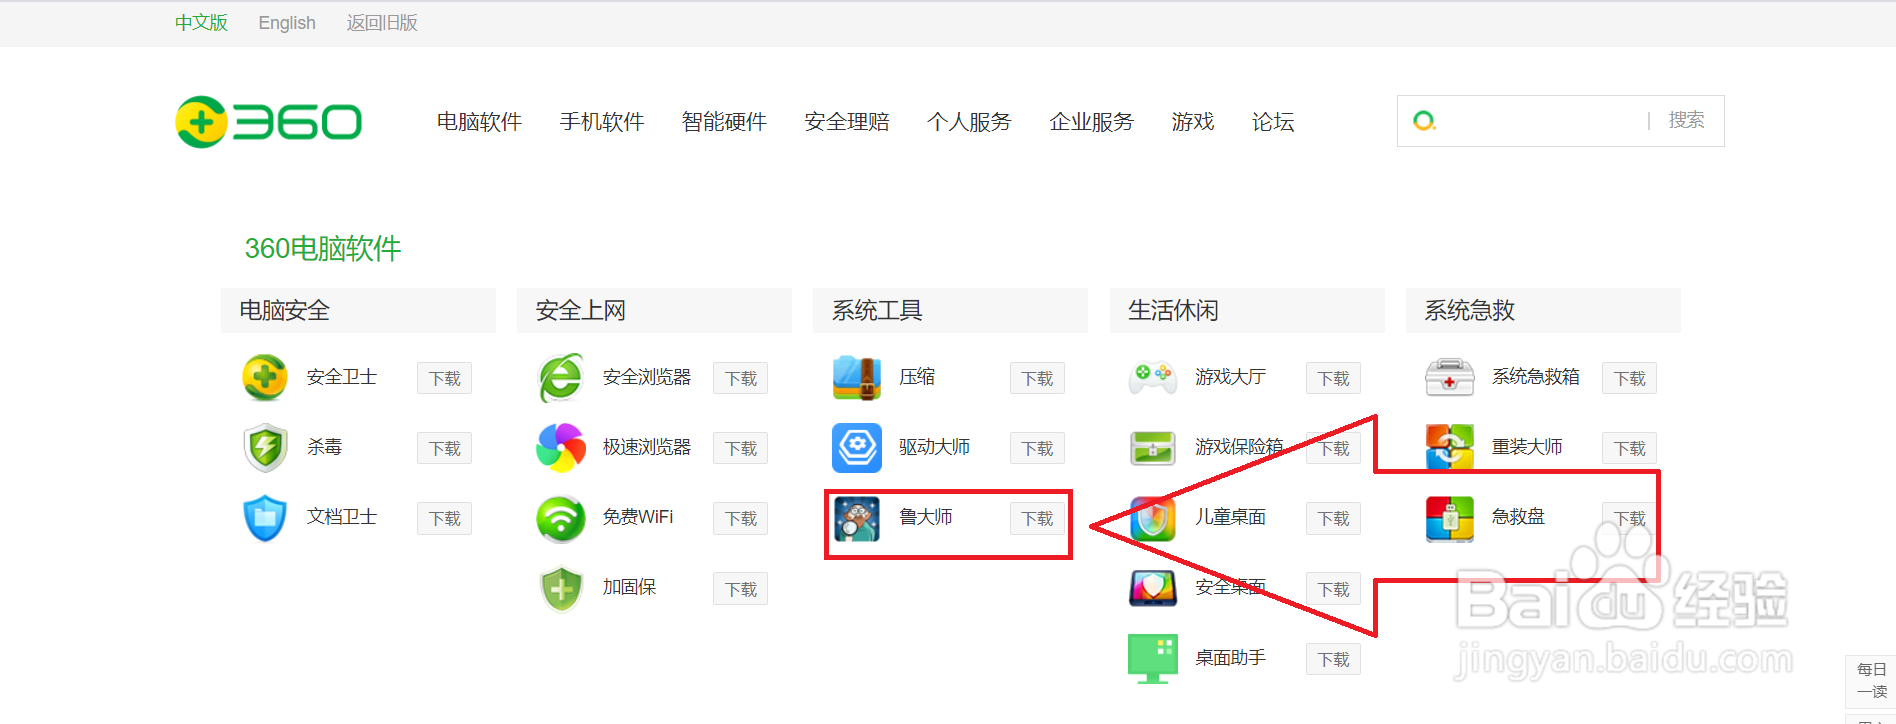Open the 企业服务 menu
The image size is (1896, 724).
coord(1092,122)
